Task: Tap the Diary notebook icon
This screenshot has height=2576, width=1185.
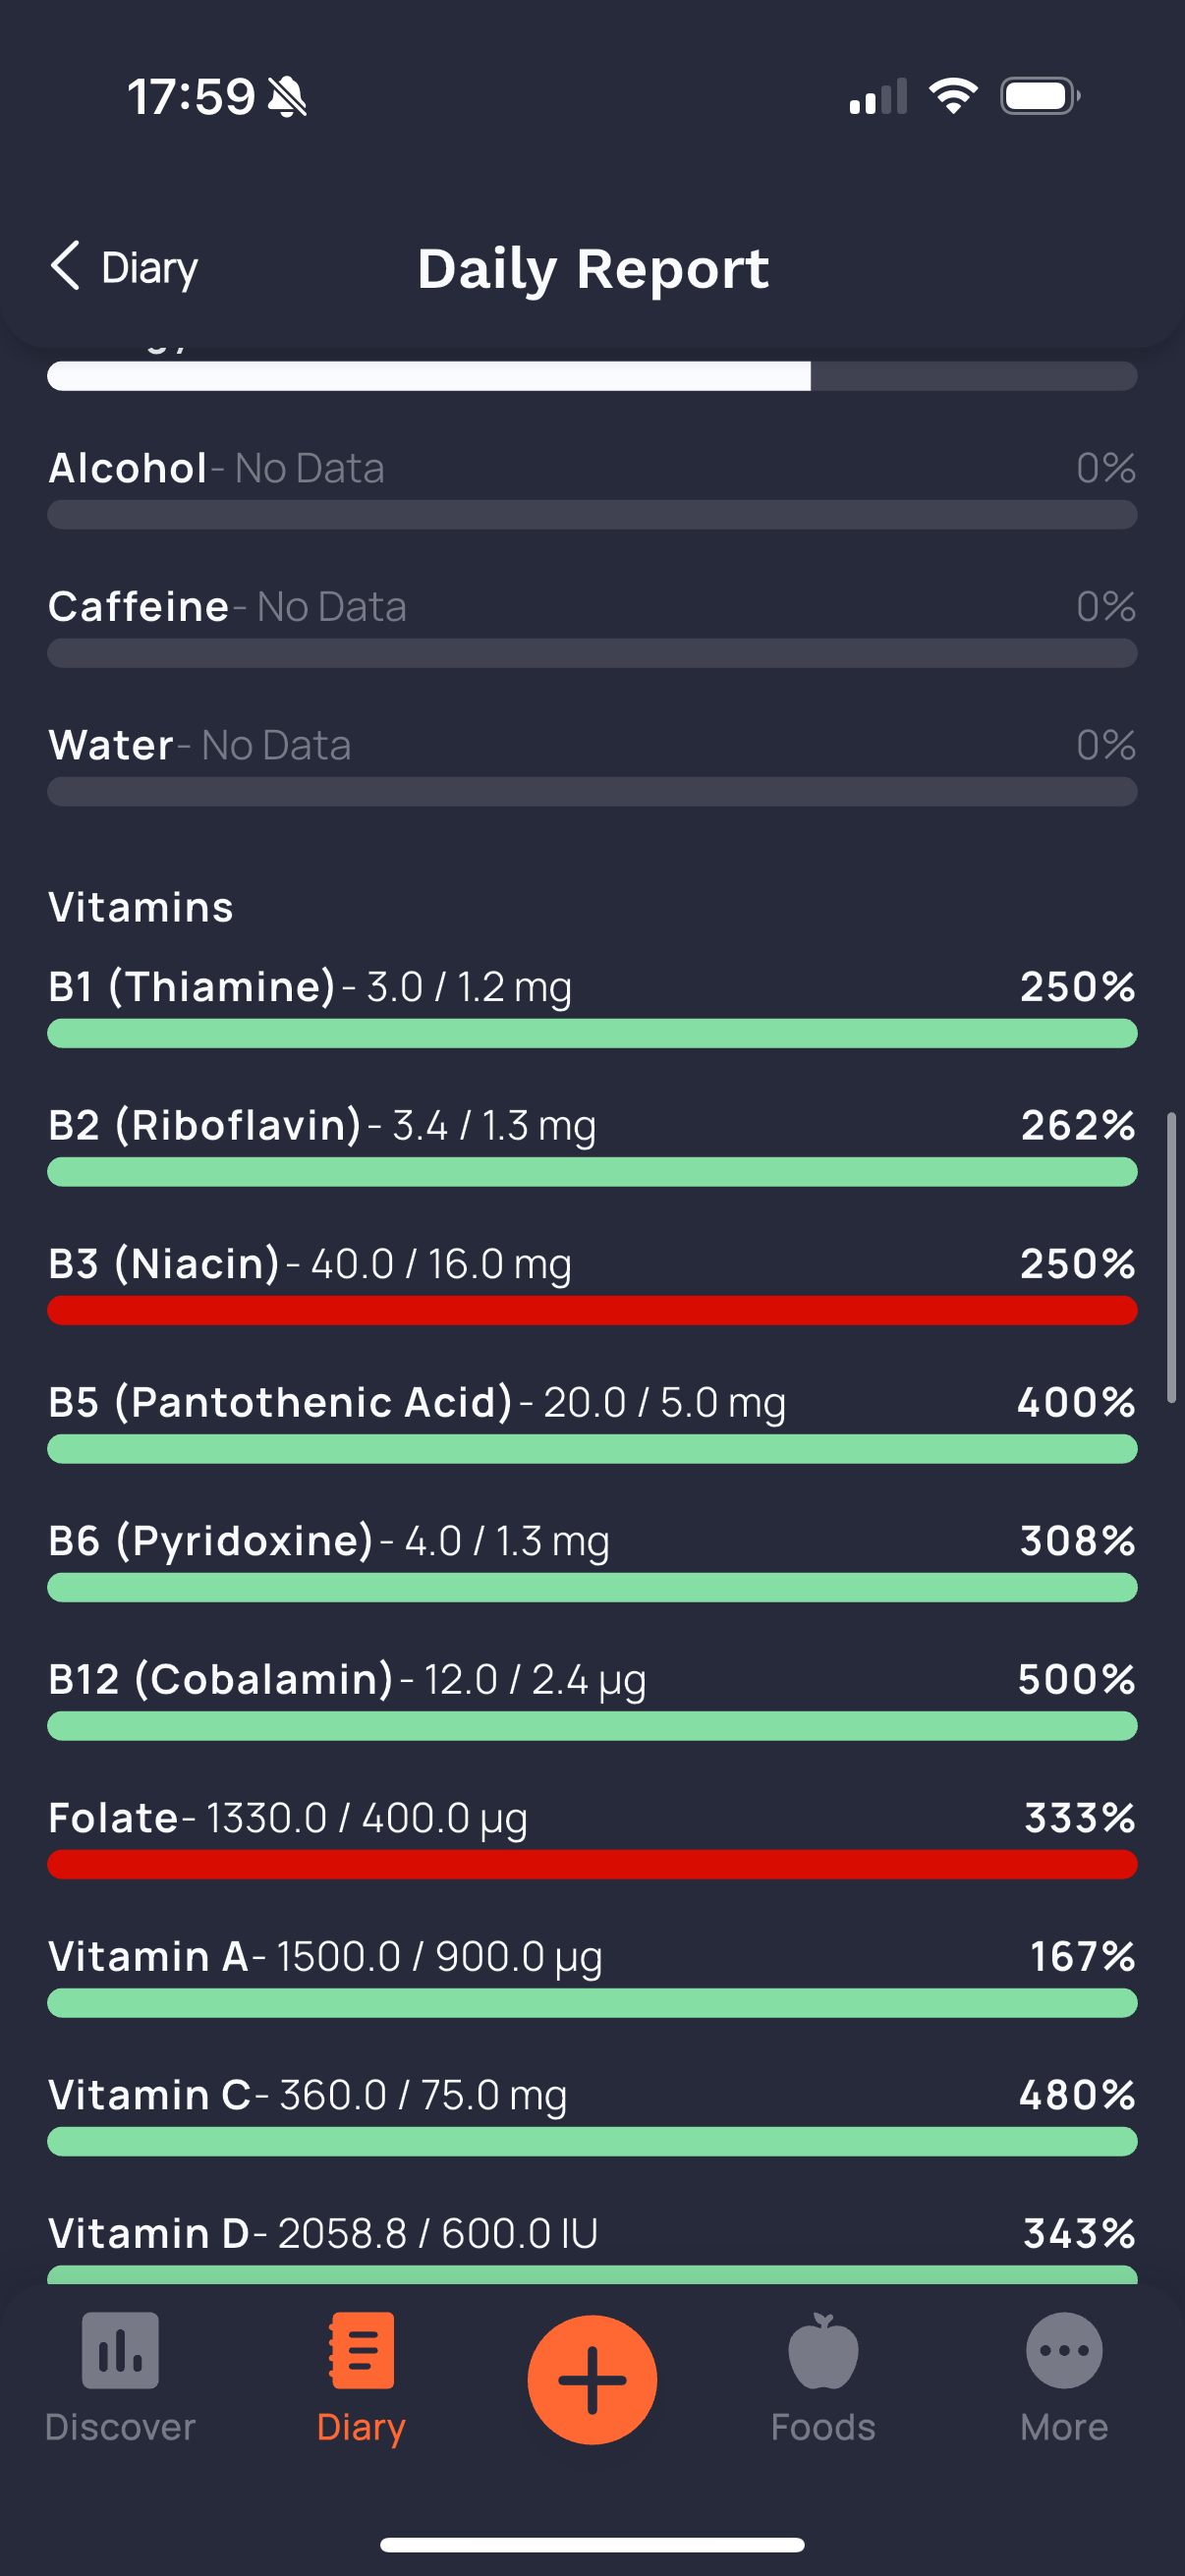Action: [361, 2350]
